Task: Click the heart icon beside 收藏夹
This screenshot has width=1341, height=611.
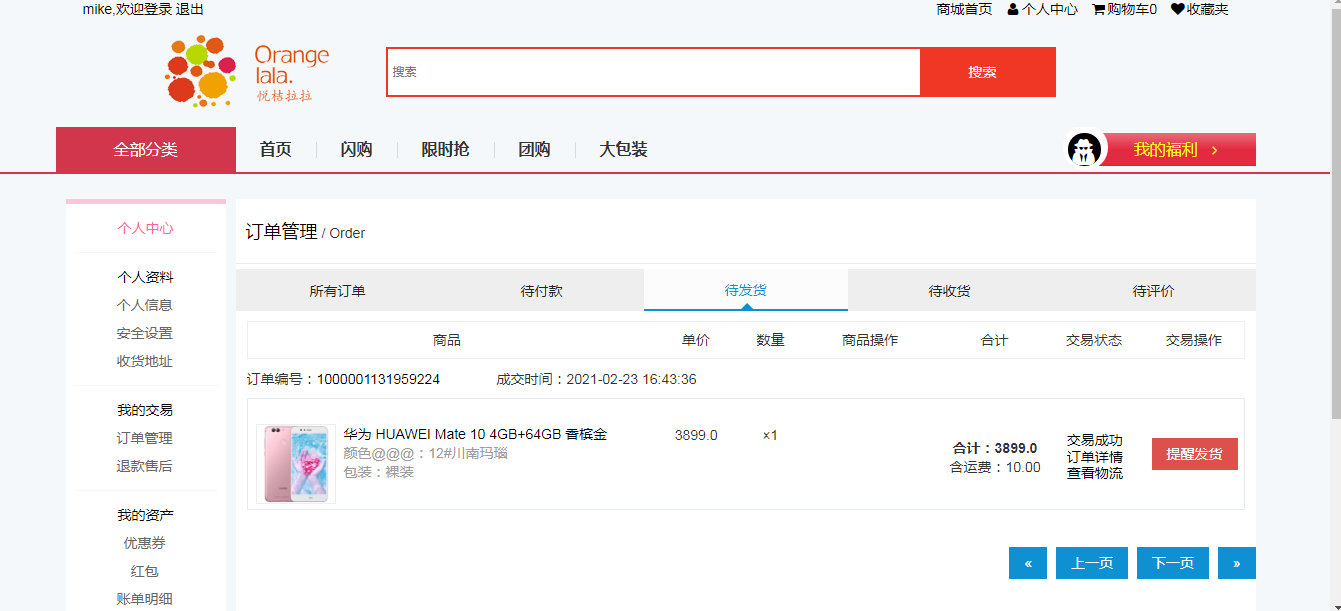Action: 1178,10
